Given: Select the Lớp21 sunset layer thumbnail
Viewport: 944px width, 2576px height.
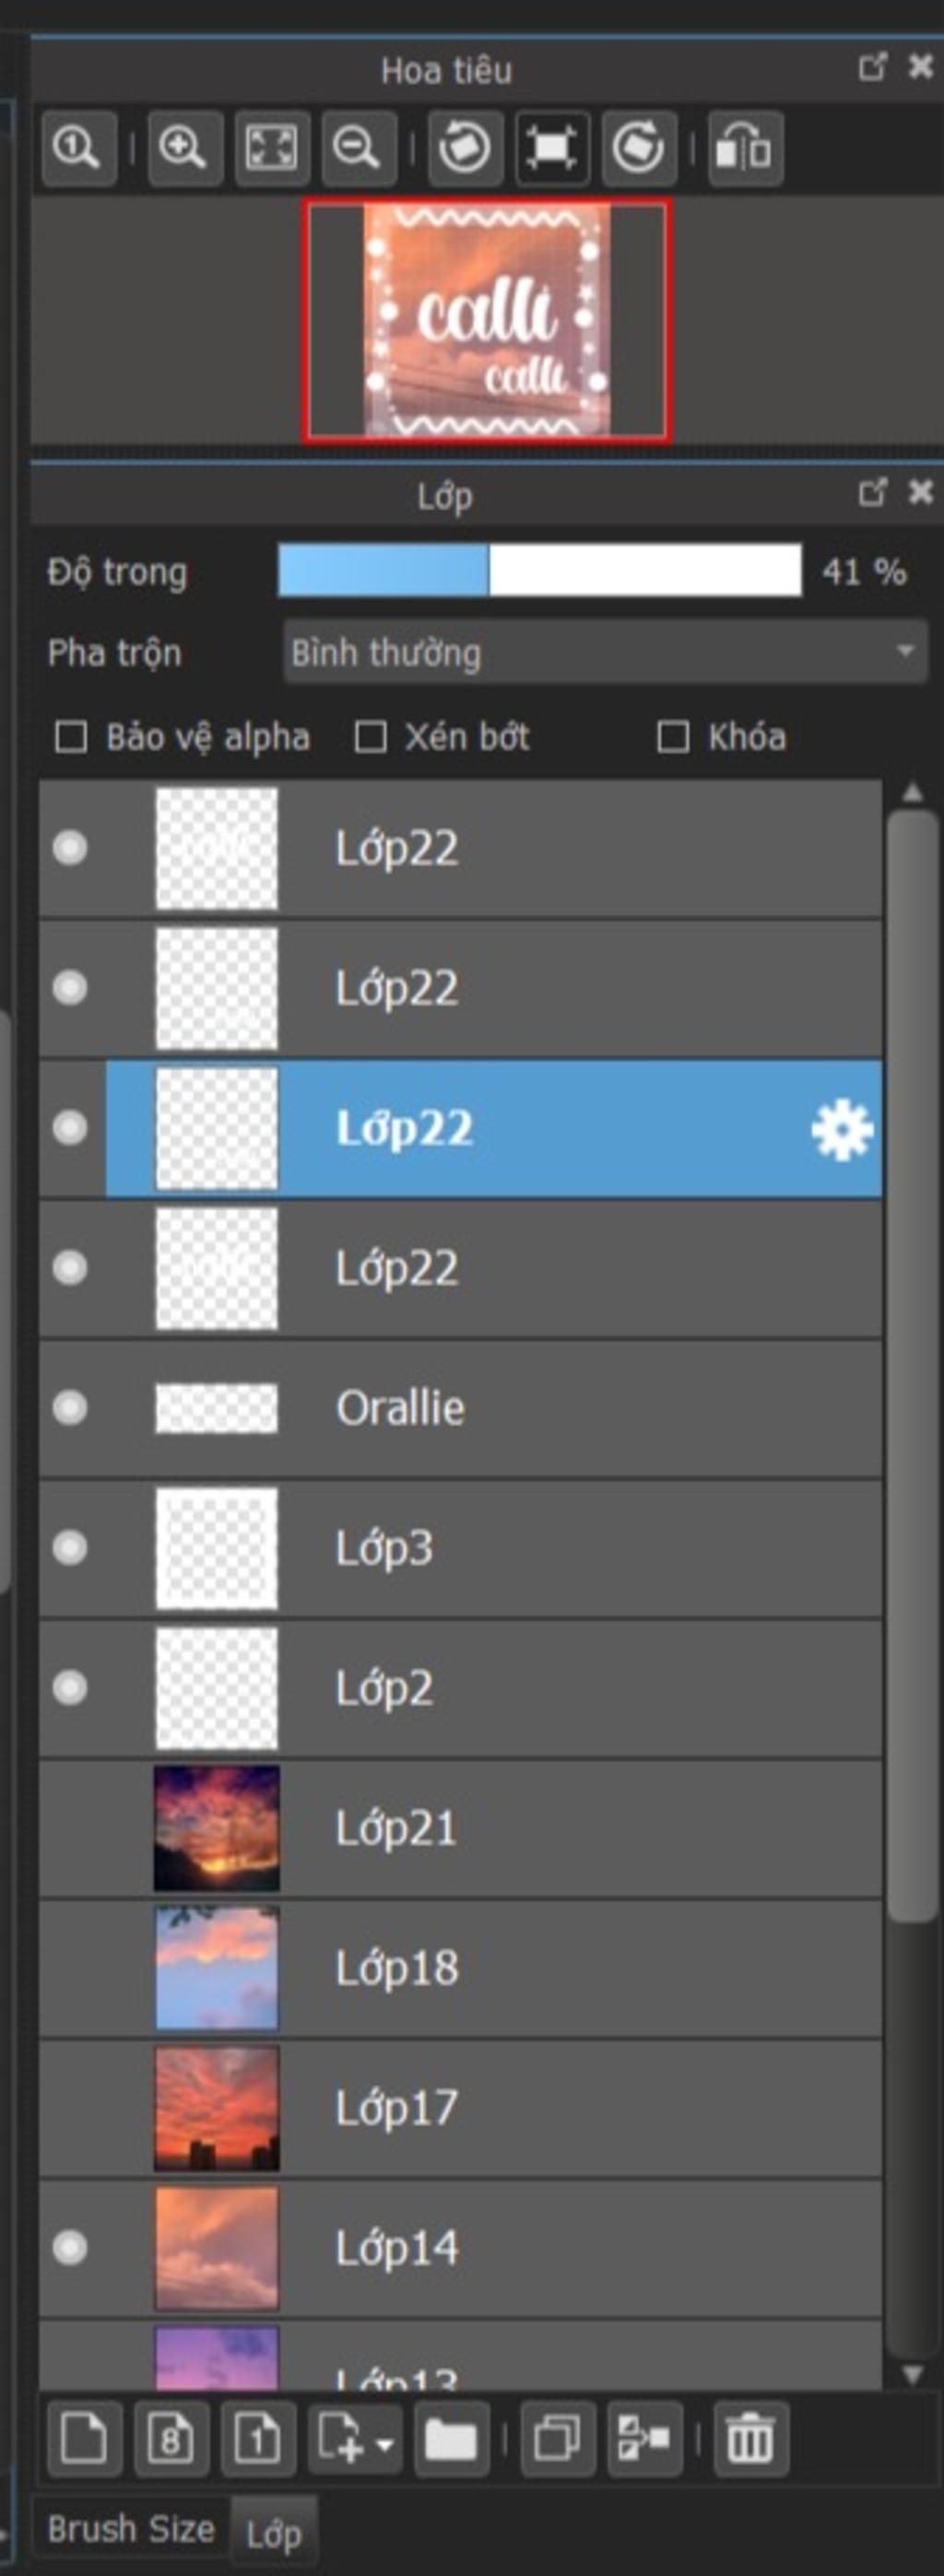Looking at the screenshot, I should tap(217, 1829).
